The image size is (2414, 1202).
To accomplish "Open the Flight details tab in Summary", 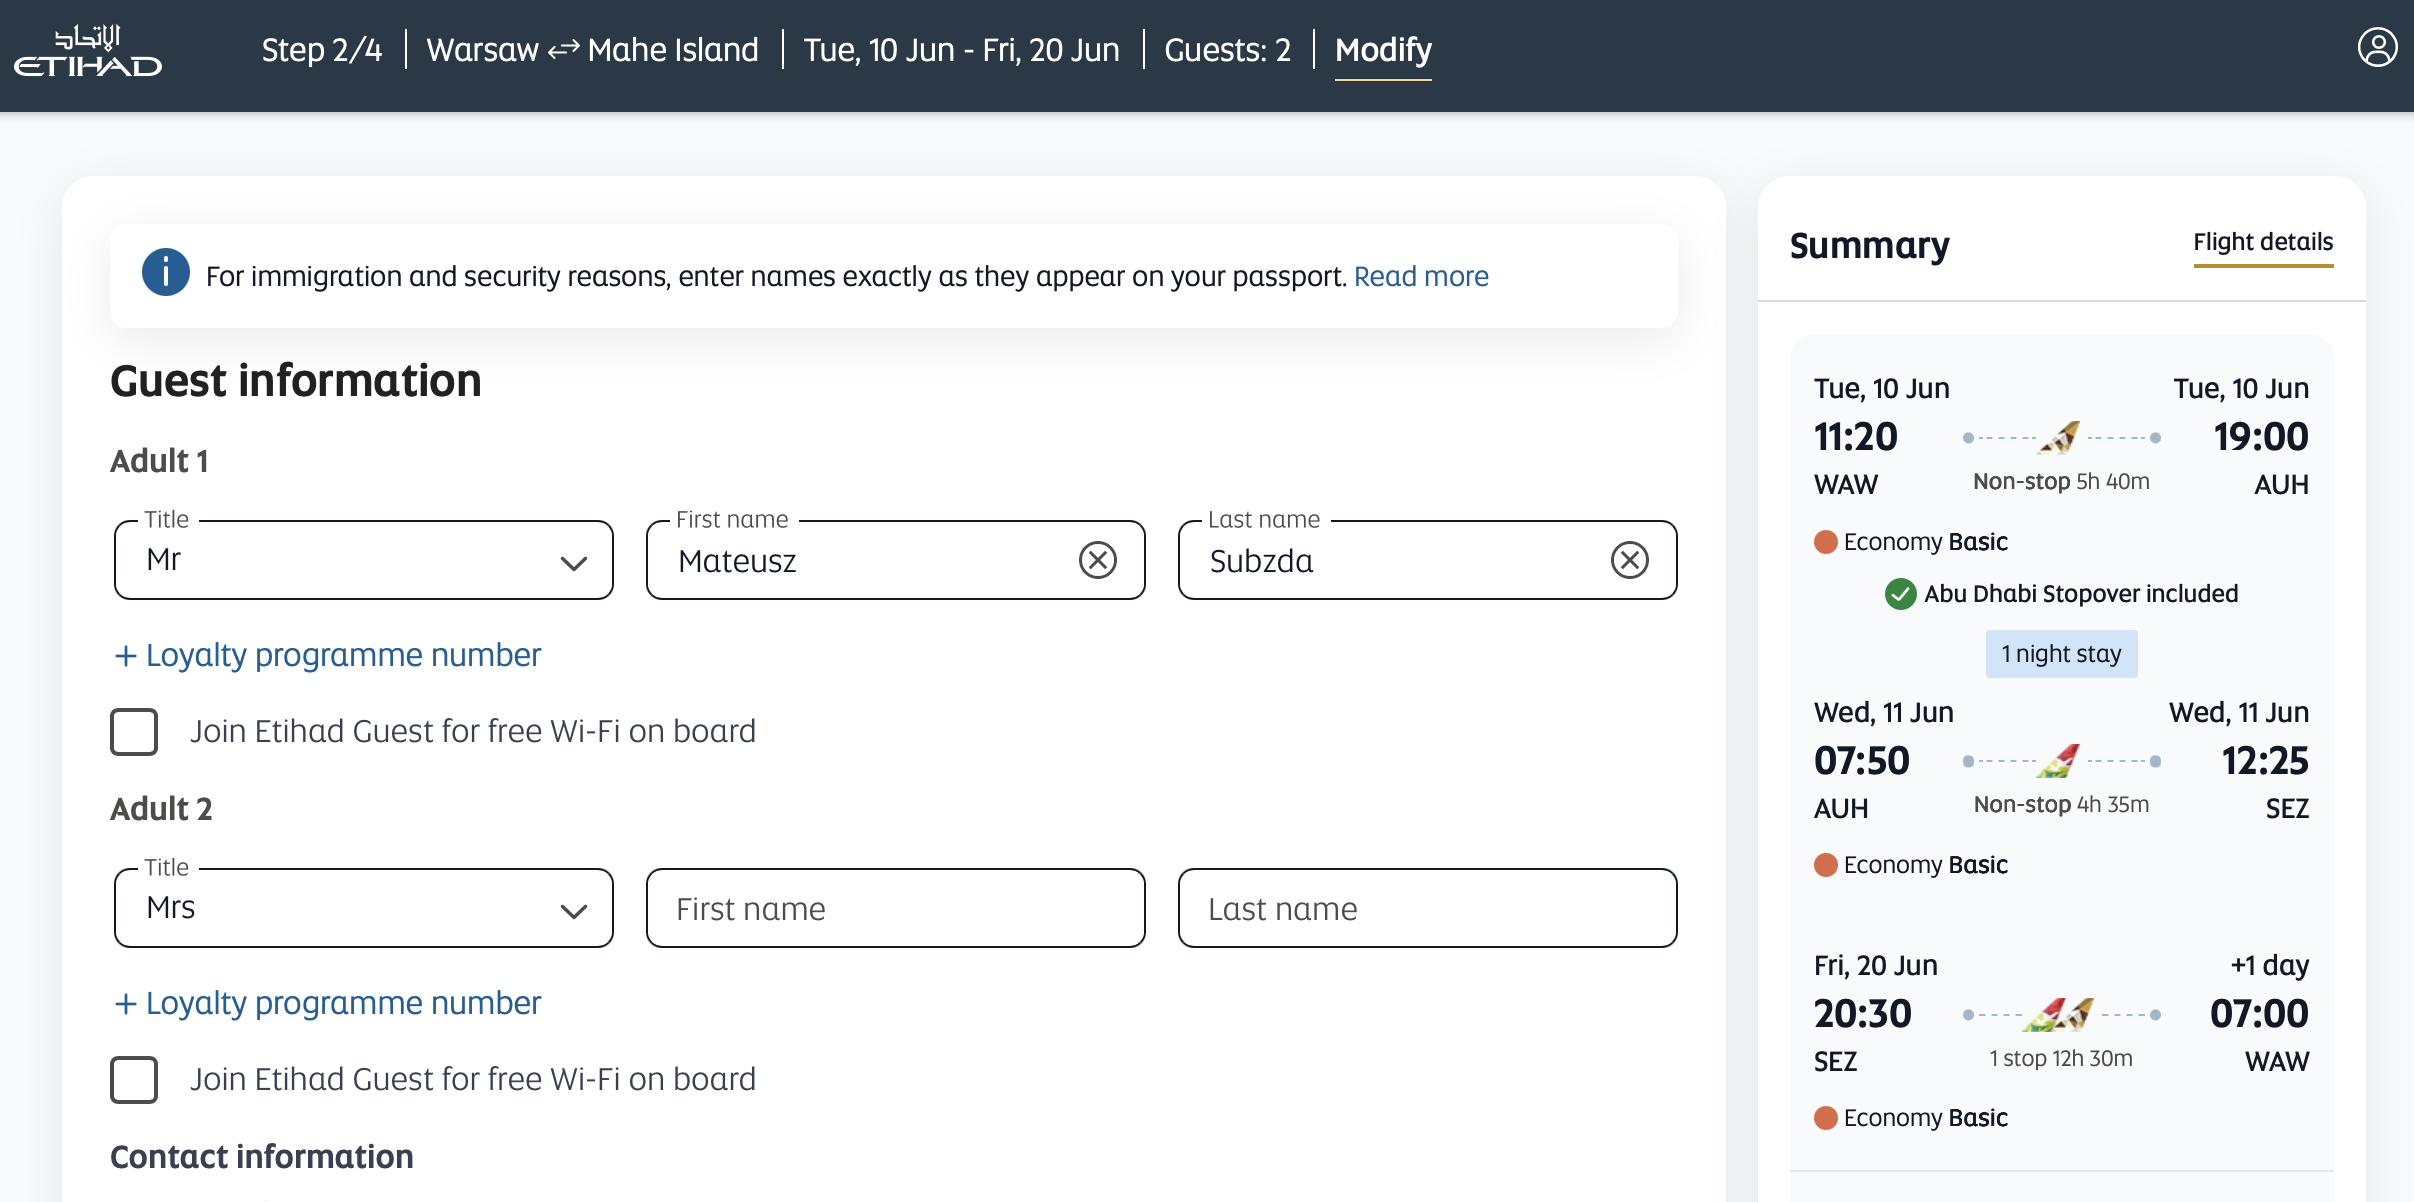I will tap(2263, 243).
